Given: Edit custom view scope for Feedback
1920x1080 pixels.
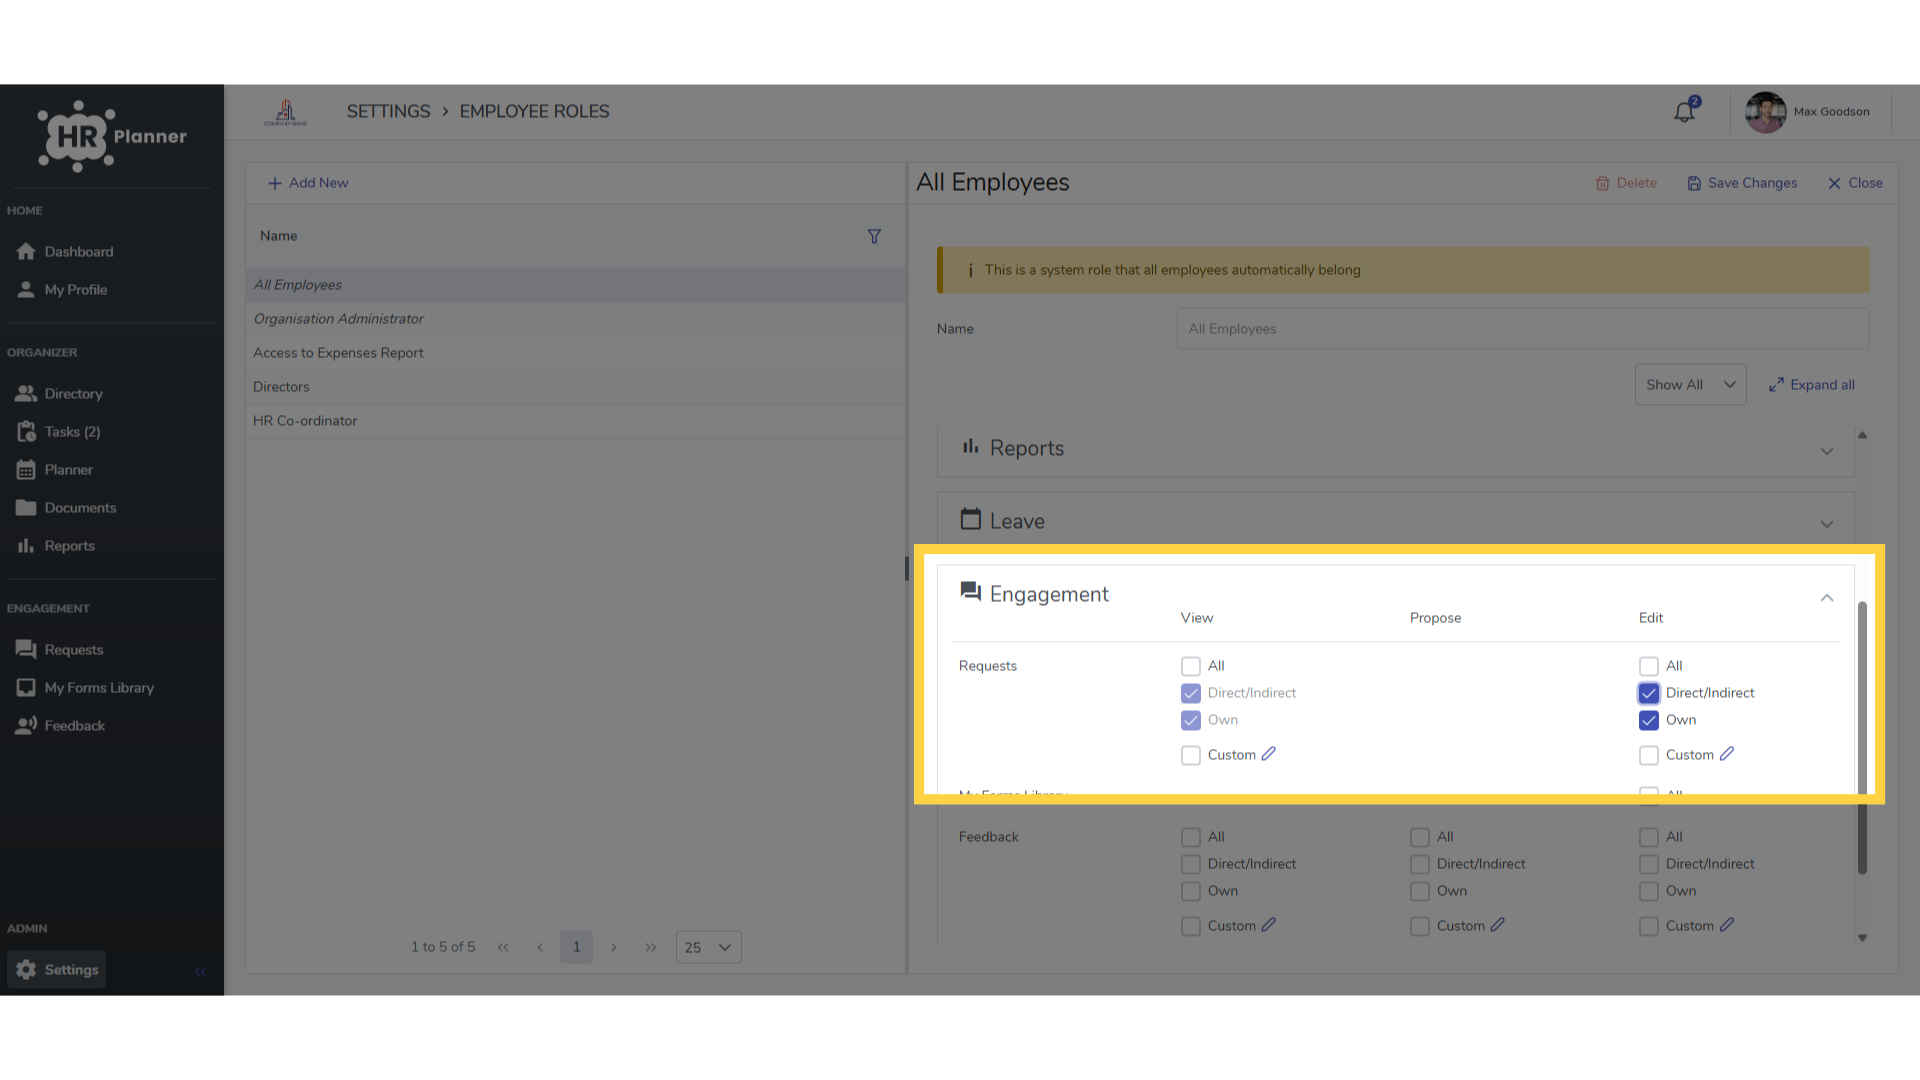Looking at the screenshot, I should pyautogui.click(x=1269, y=925).
